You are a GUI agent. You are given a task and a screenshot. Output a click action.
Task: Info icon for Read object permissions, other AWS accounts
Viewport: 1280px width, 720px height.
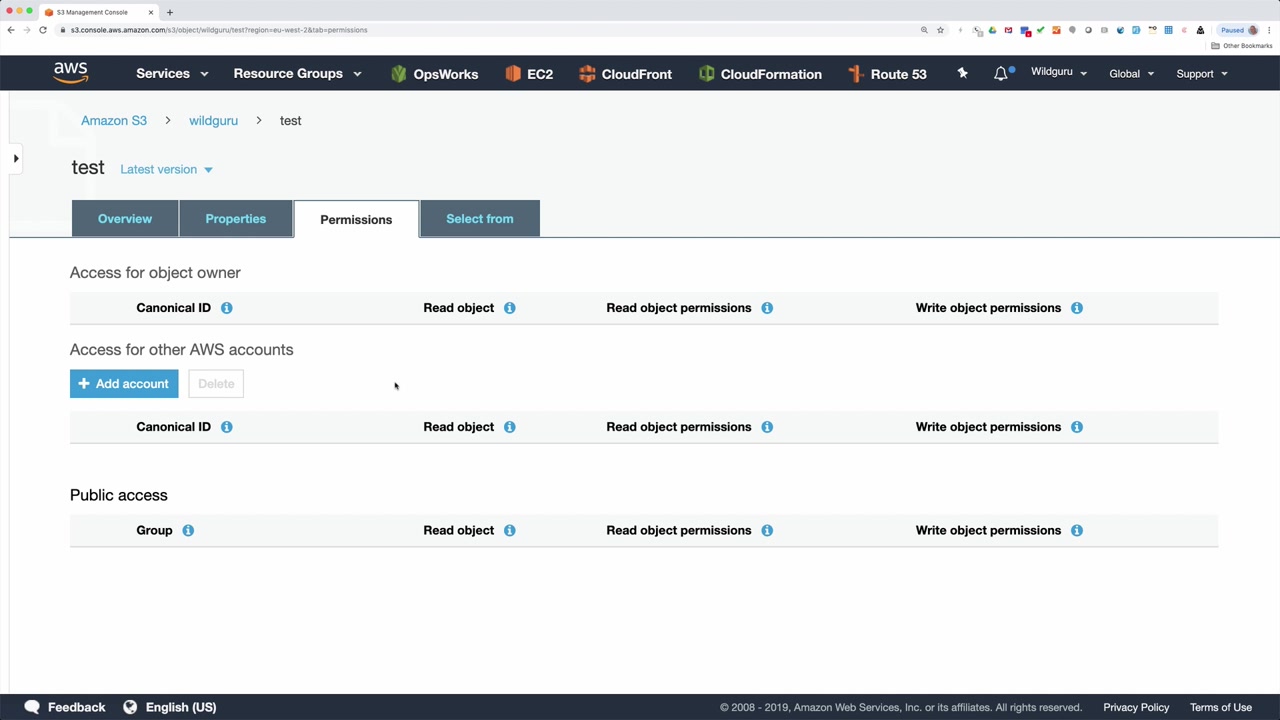[x=767, y=427]
